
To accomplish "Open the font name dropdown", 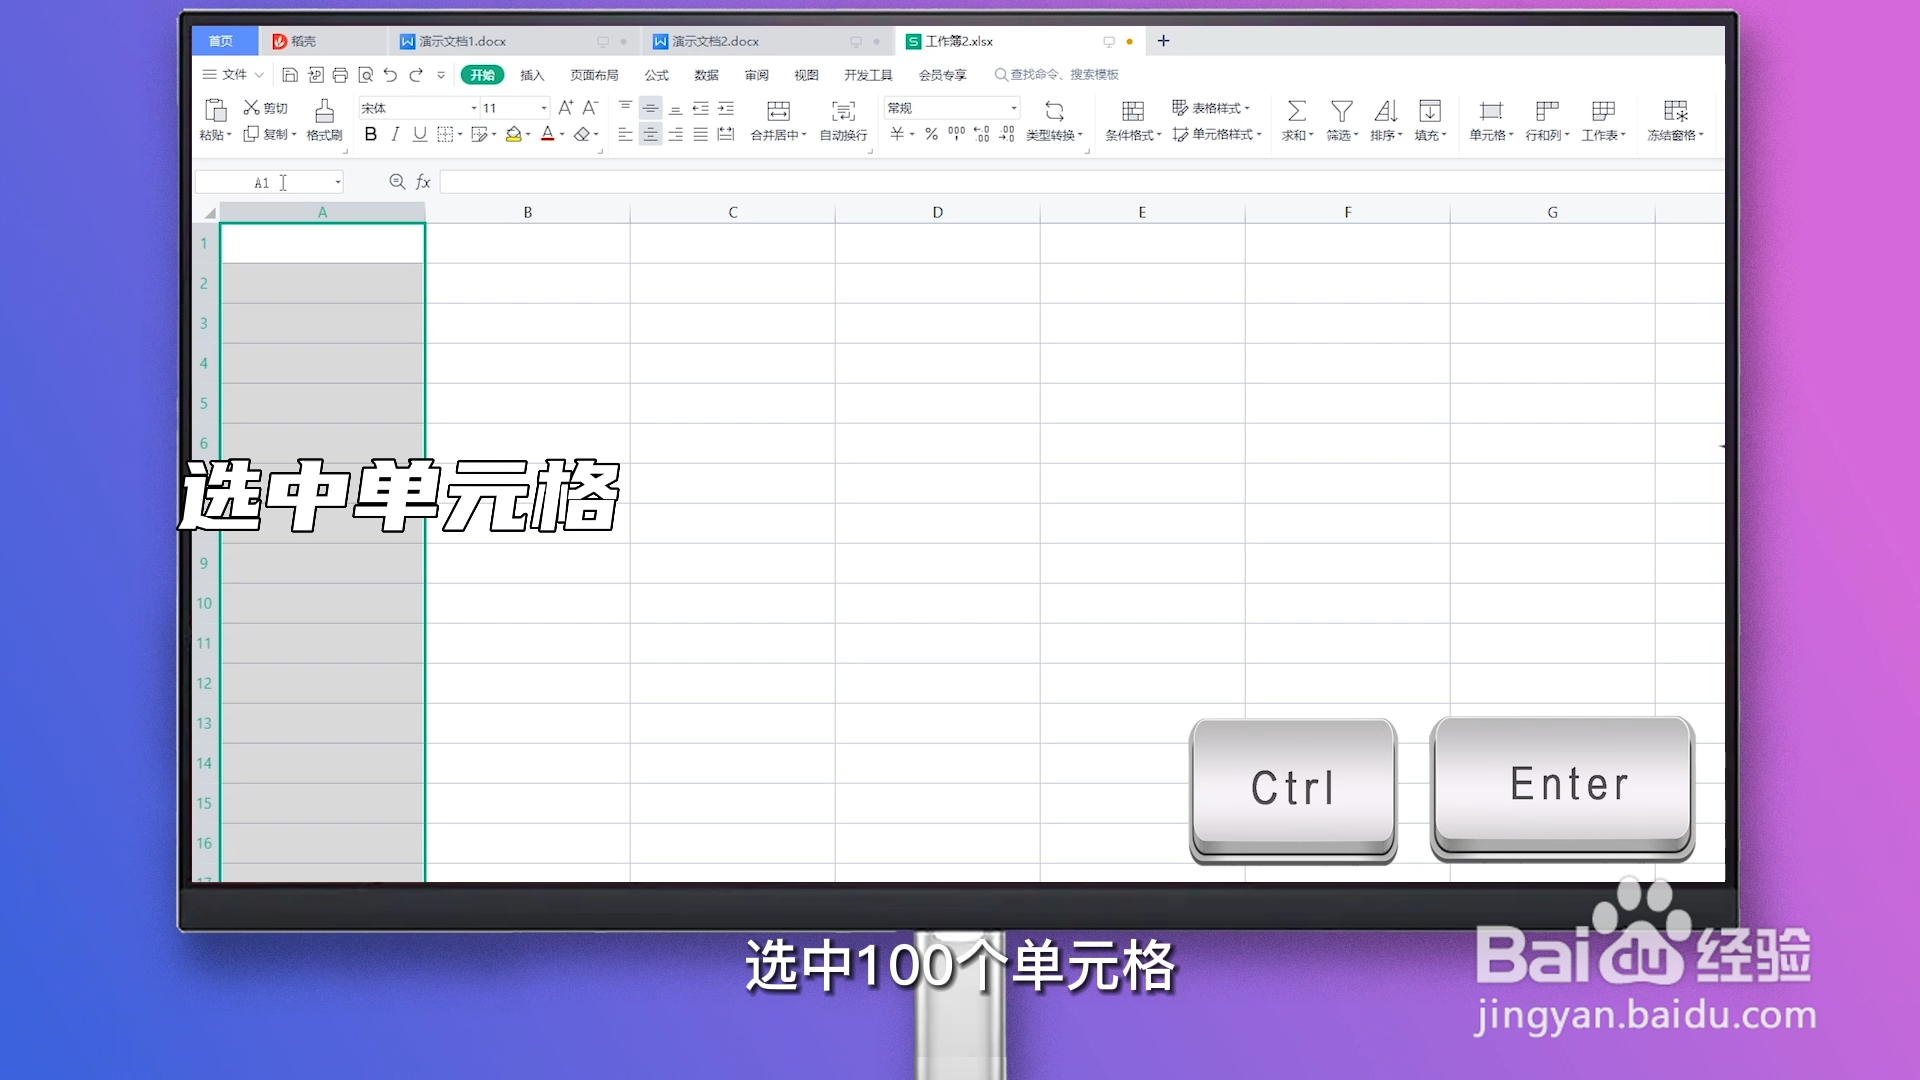I will pos(472,108).
